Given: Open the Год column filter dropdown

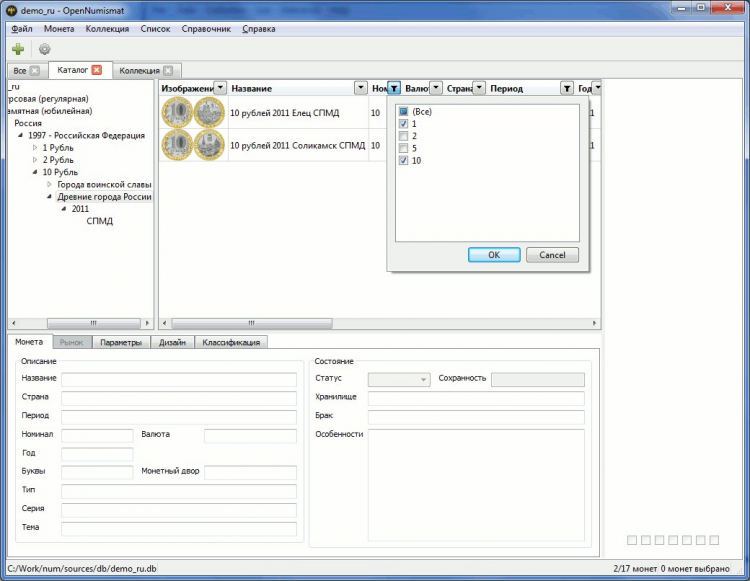Looking at the screenshot, I should [x=597, y=88].
